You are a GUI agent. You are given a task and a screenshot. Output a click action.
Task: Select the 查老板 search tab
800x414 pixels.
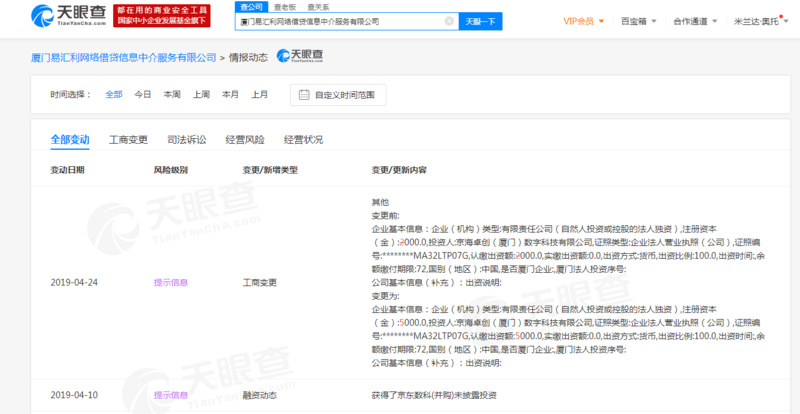(x=285, y=7)
